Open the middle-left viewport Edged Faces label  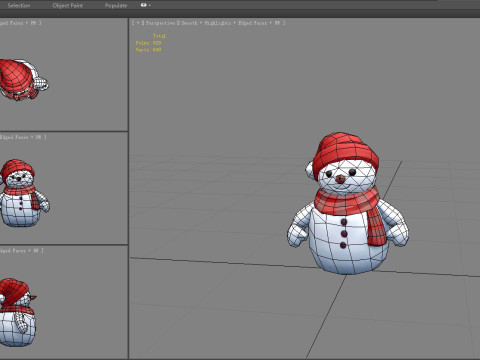pyautogui.click(x=14, y=137)
